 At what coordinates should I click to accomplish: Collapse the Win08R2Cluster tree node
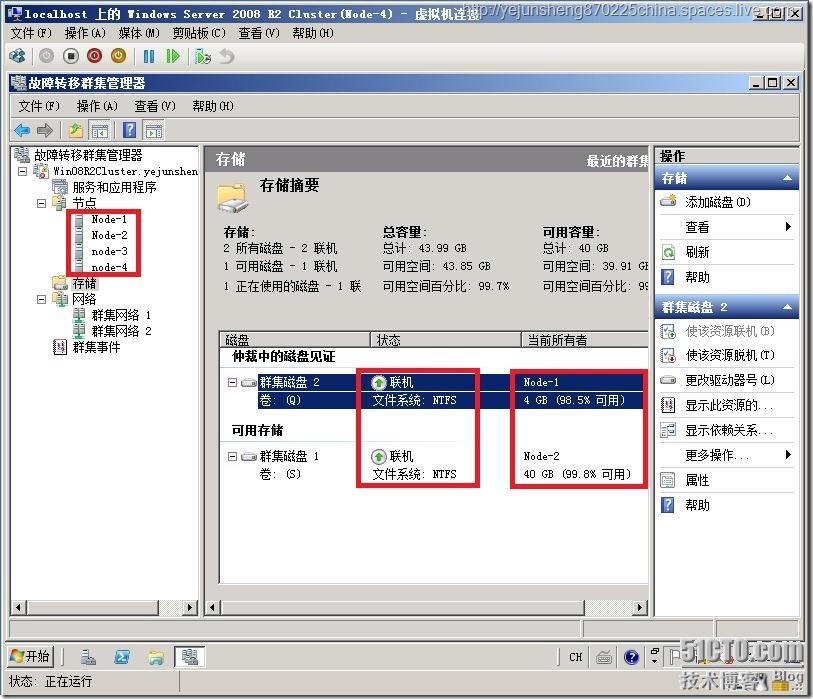coord(22,171)
